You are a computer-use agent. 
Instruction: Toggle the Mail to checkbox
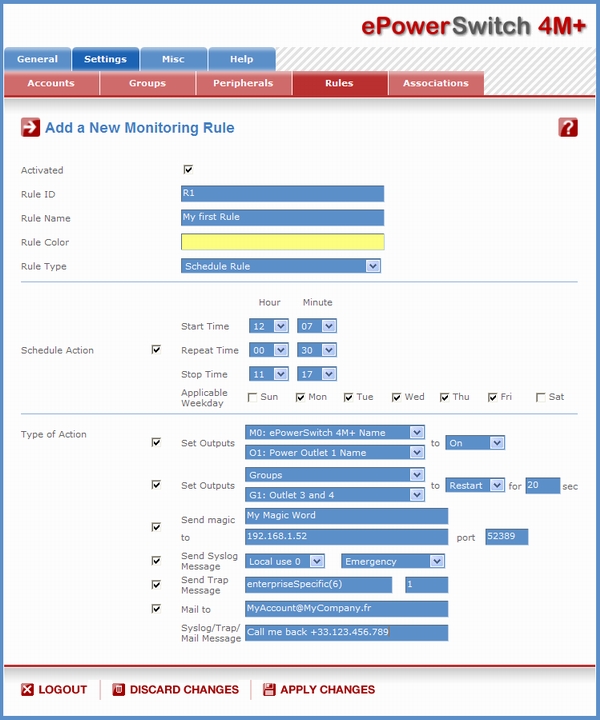156,609
